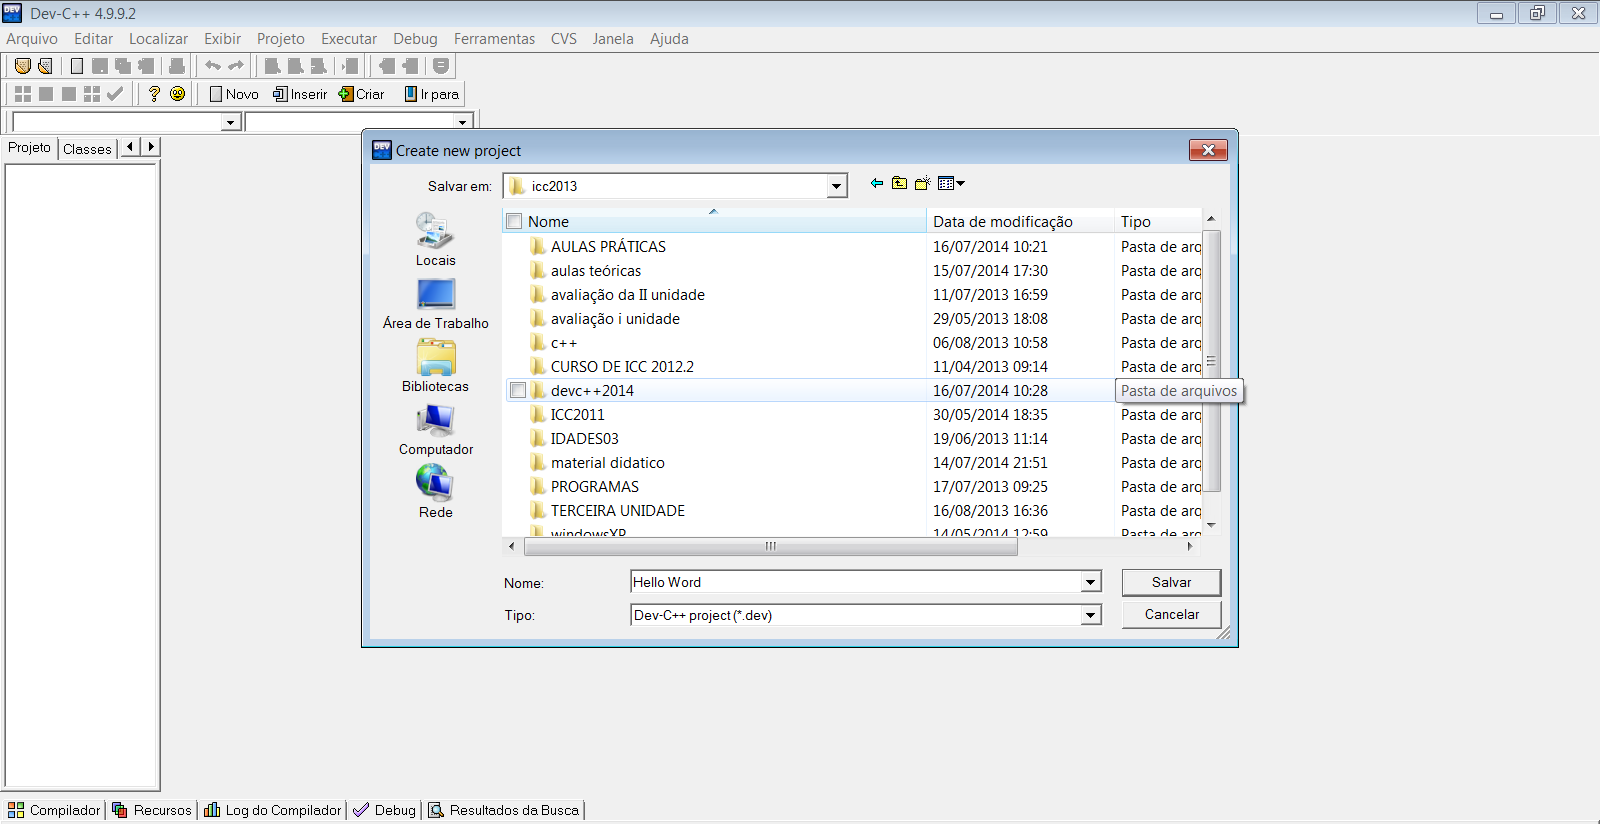Click the grayed Debug checkmark icon

click(x=115, y=94)
